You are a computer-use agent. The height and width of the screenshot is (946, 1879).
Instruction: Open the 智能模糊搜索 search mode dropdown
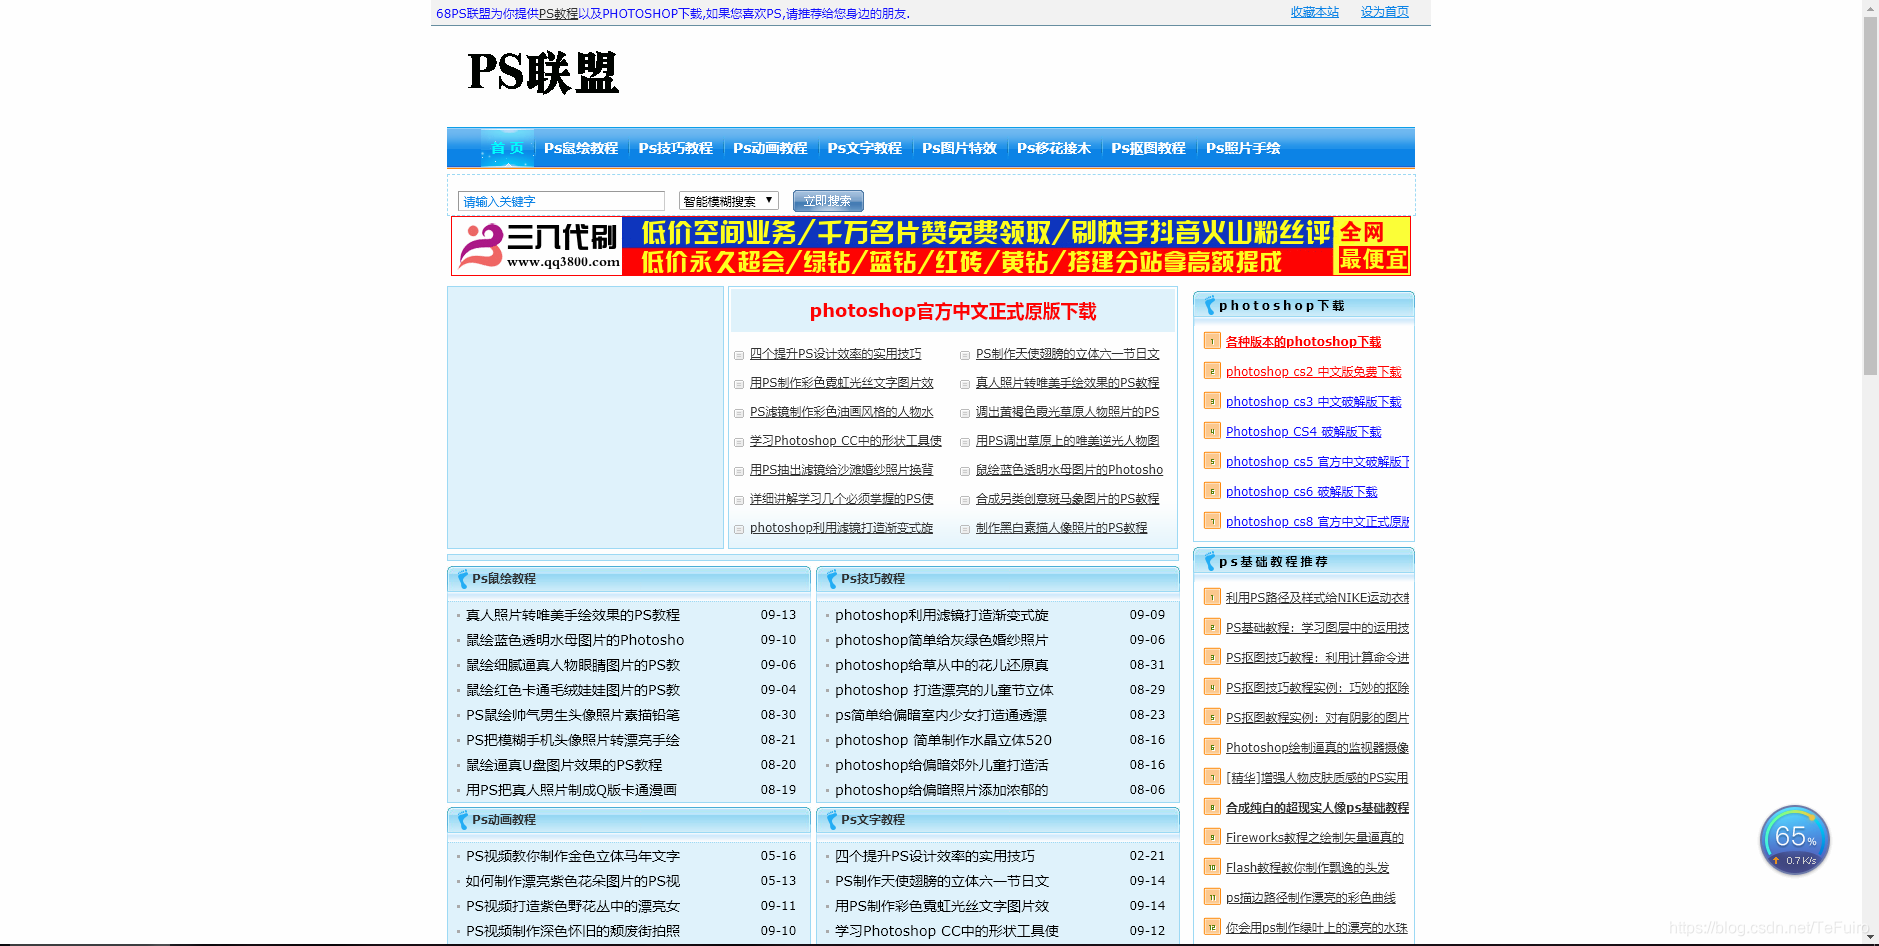(728, 201)
